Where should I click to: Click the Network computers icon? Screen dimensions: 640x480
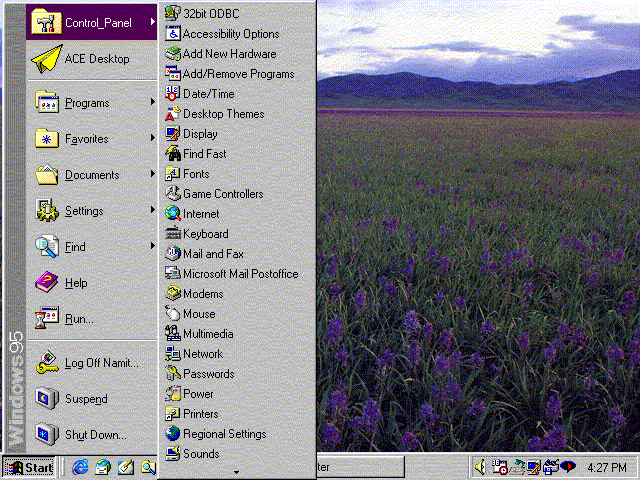[173, 353]
